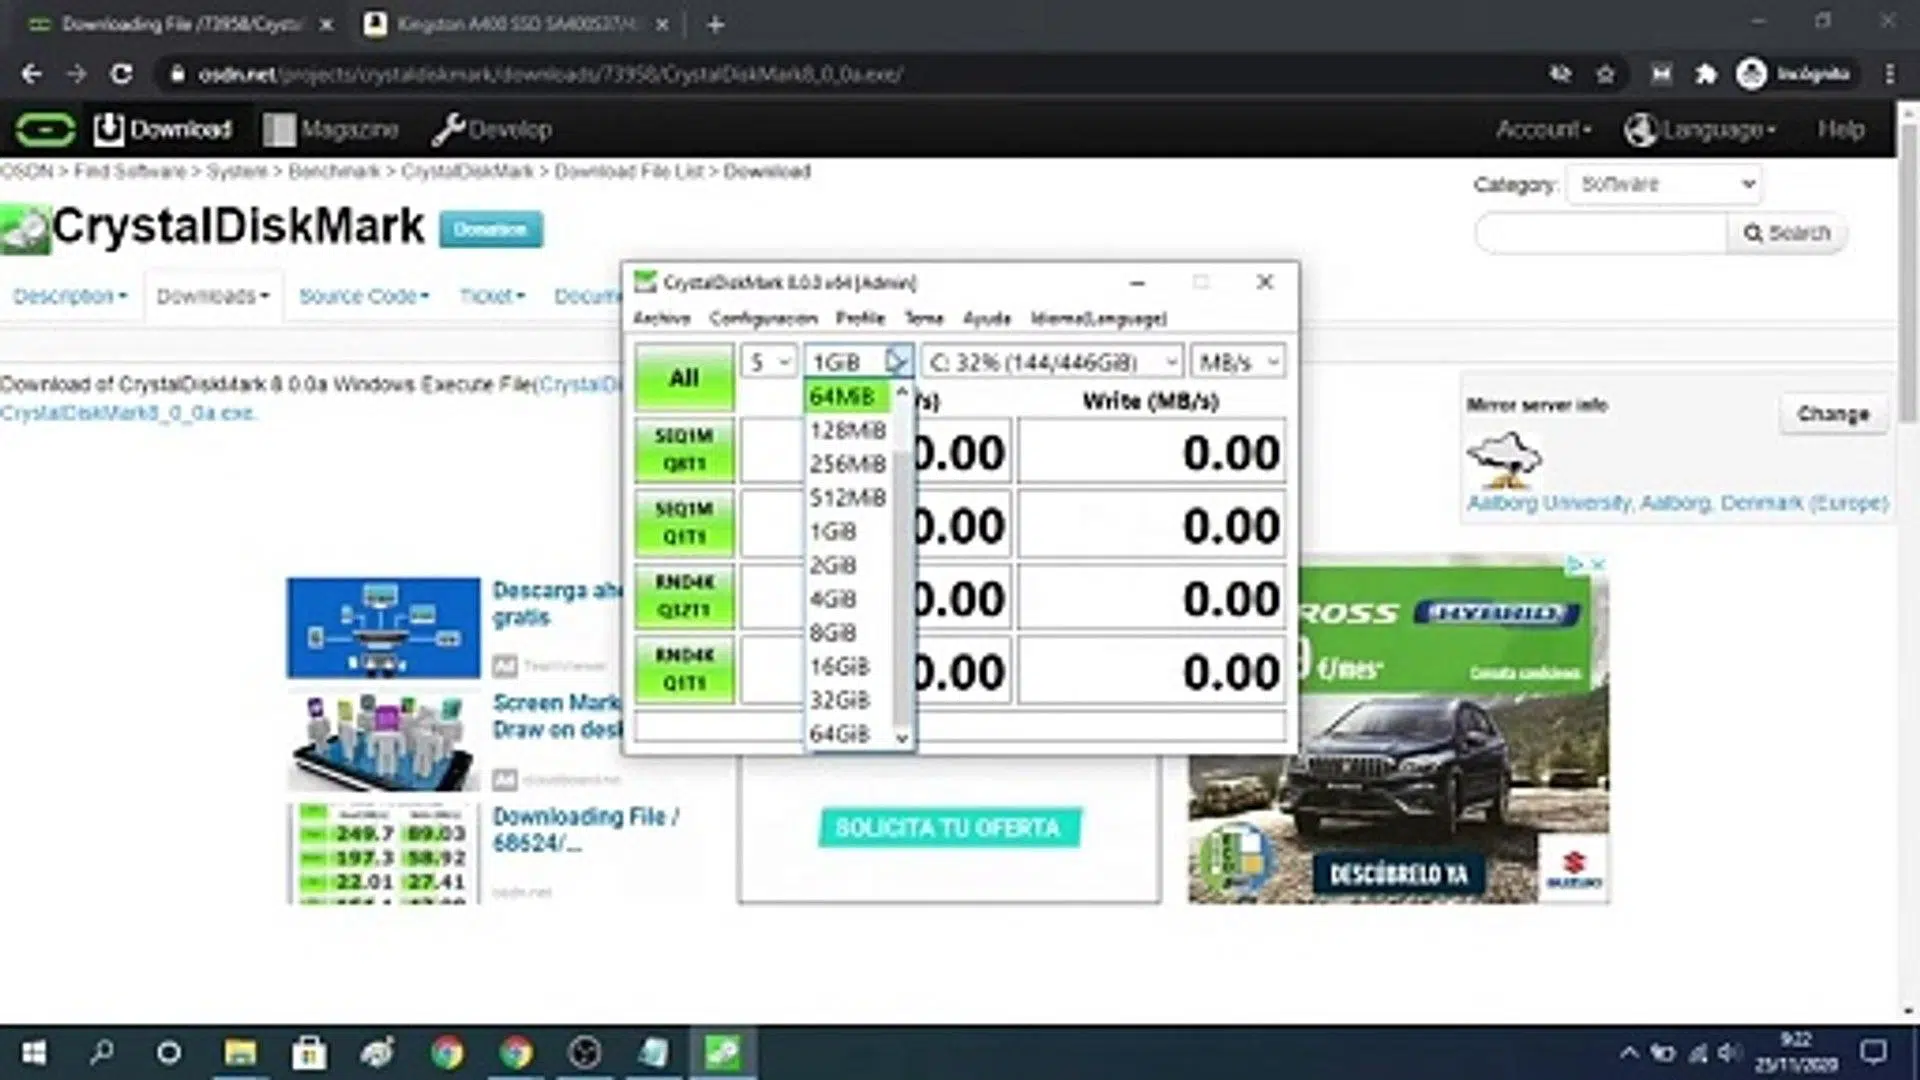Open the browser extensions puzzle icon
Image resolution: width=1920 pixels, height=1080 pixels.
pos(1706,74)
